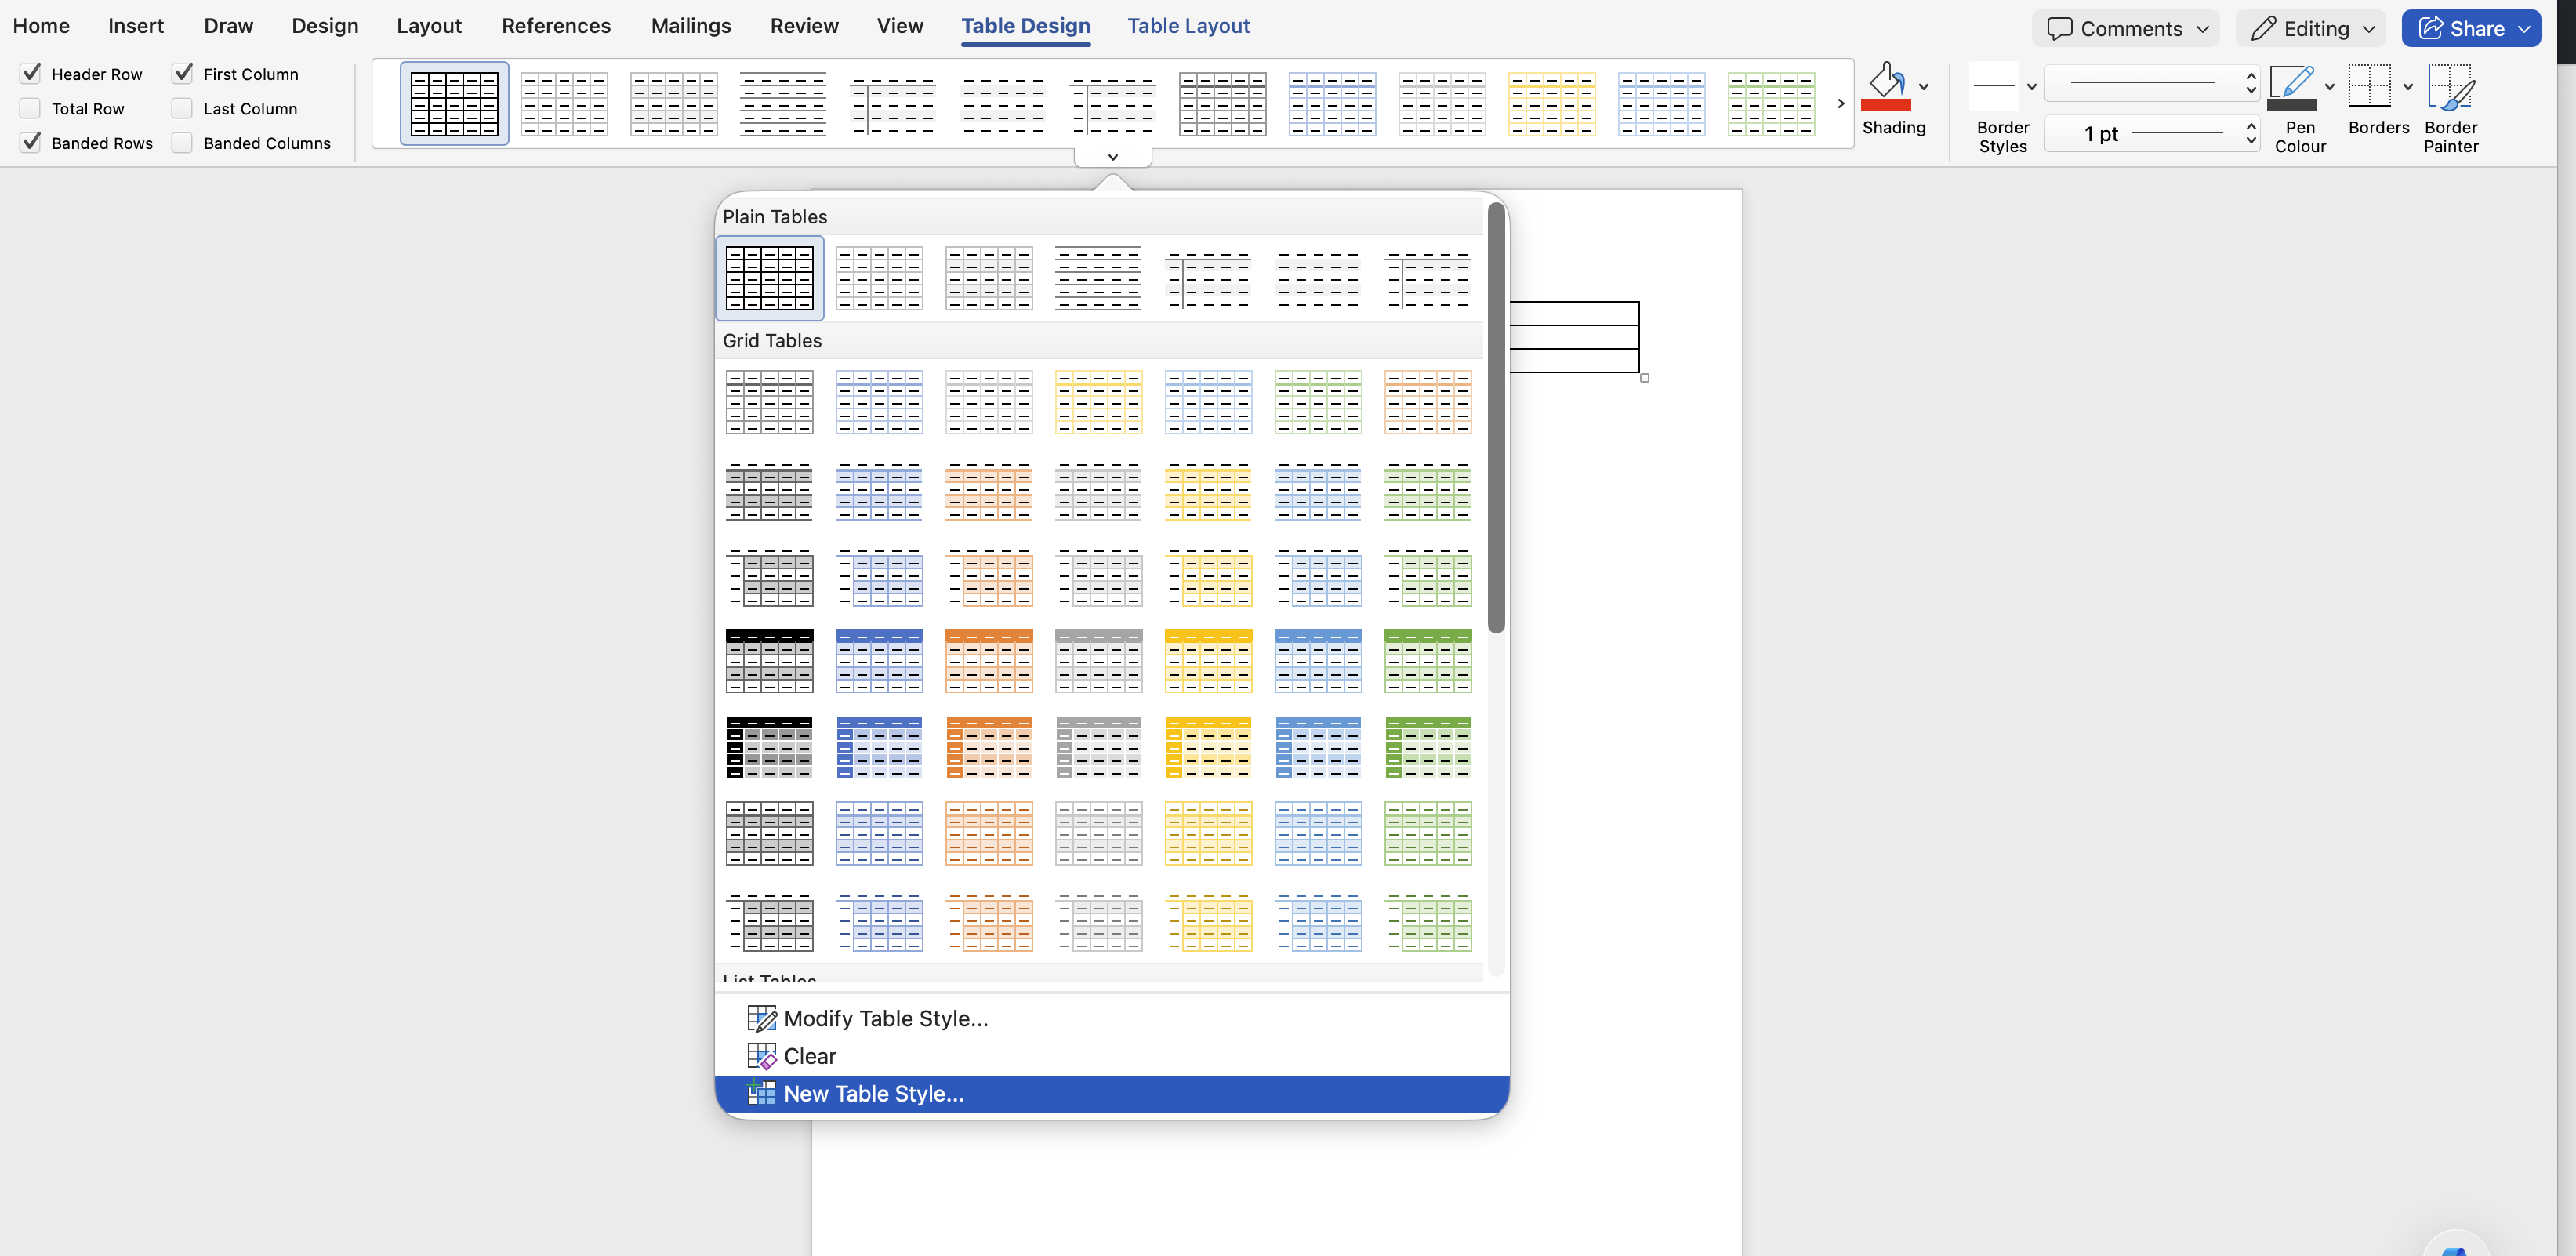Image resolution: width=2576 pixels, height=1256 pixels.
Task: Enable Banded Columns
Action: 182,142
